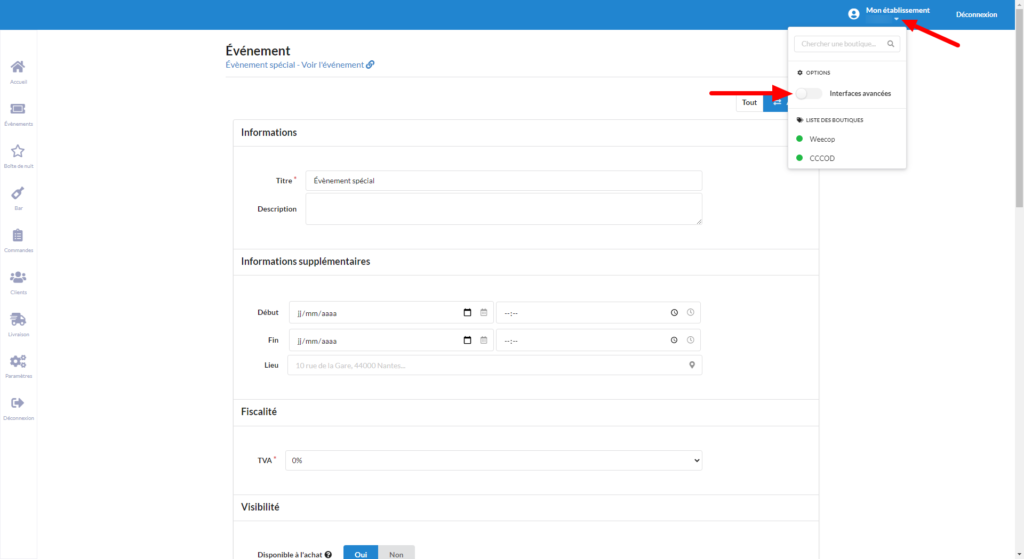The width and height of the screenshot is (1024, 559).
Task: Click the Lieu address input field
Action: 494,365
